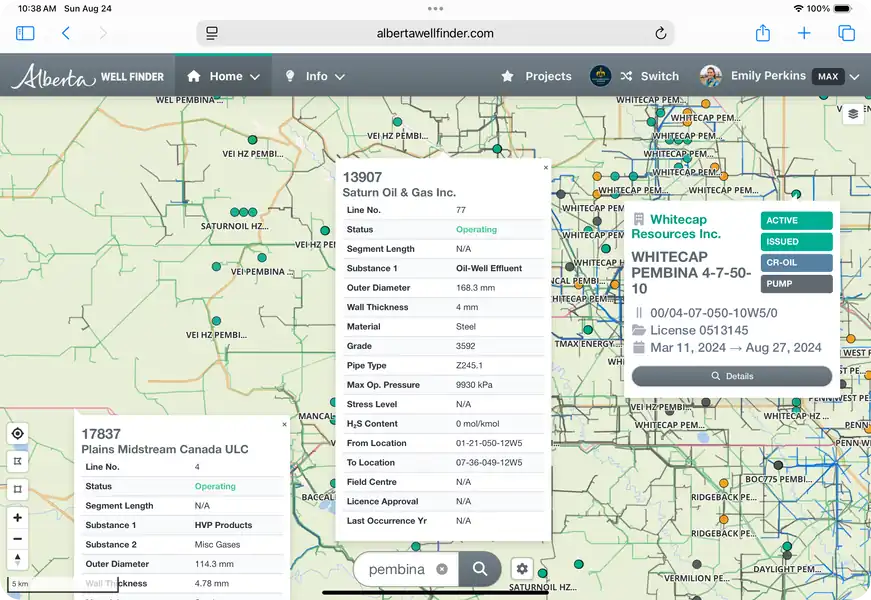Click the date range Mar 11, 2024
871x600 pixels.
point(688,348)
